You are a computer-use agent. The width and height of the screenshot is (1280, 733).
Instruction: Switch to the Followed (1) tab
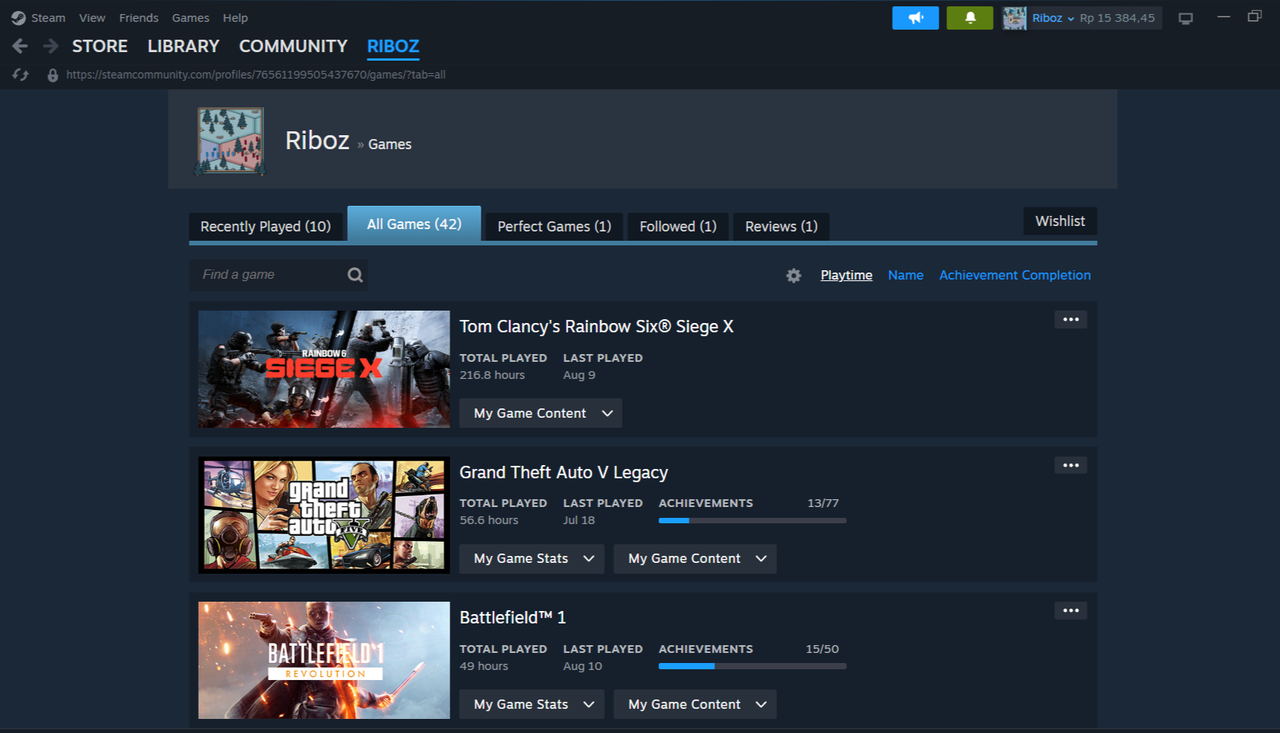[x=678, y=226]
